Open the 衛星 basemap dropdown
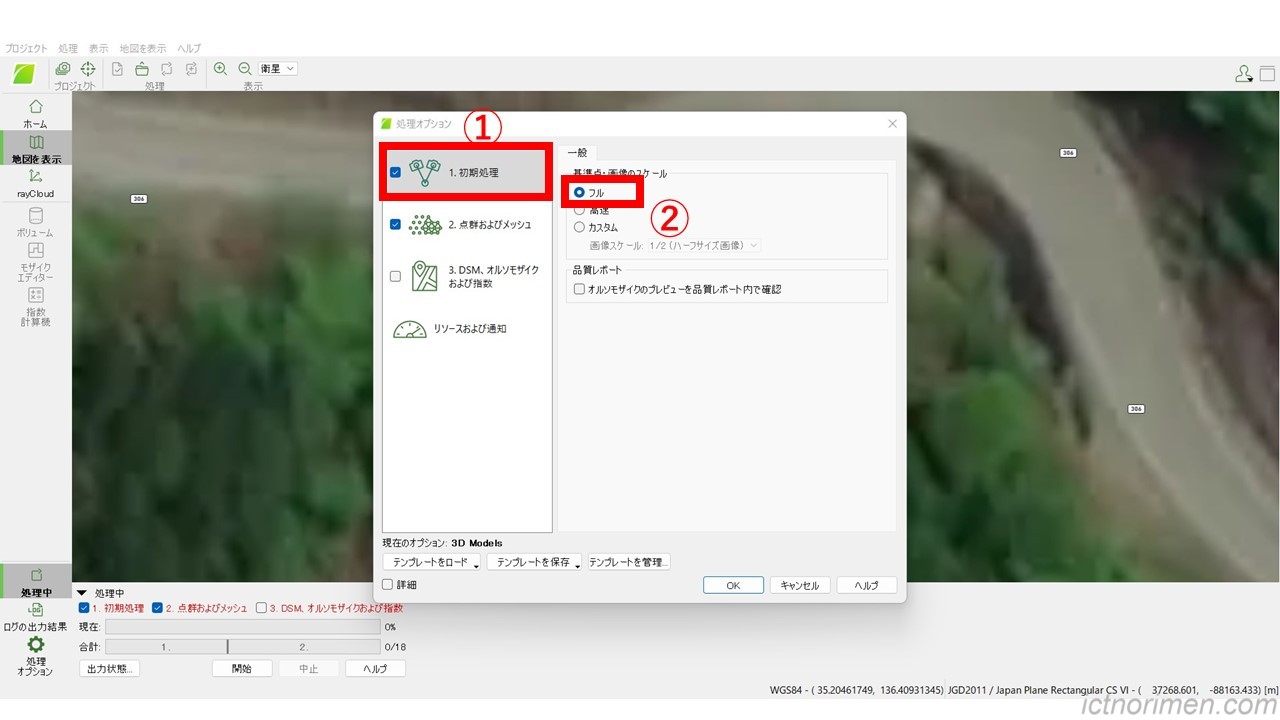1280x720 pixels. pos(275,68)
